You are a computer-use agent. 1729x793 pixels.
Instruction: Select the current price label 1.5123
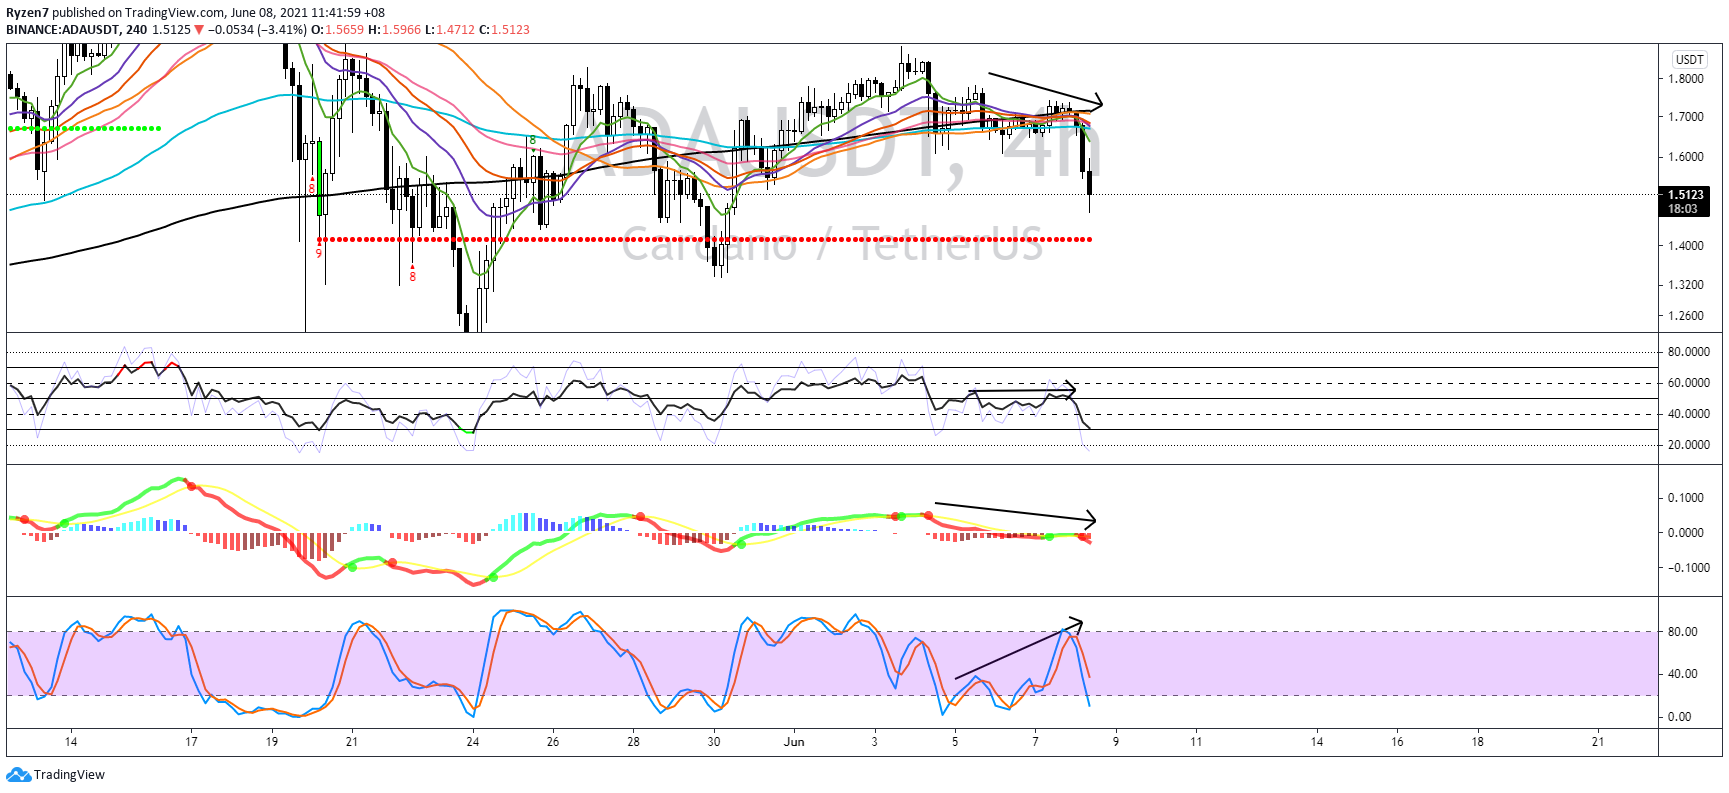(x=1686, y=195)
